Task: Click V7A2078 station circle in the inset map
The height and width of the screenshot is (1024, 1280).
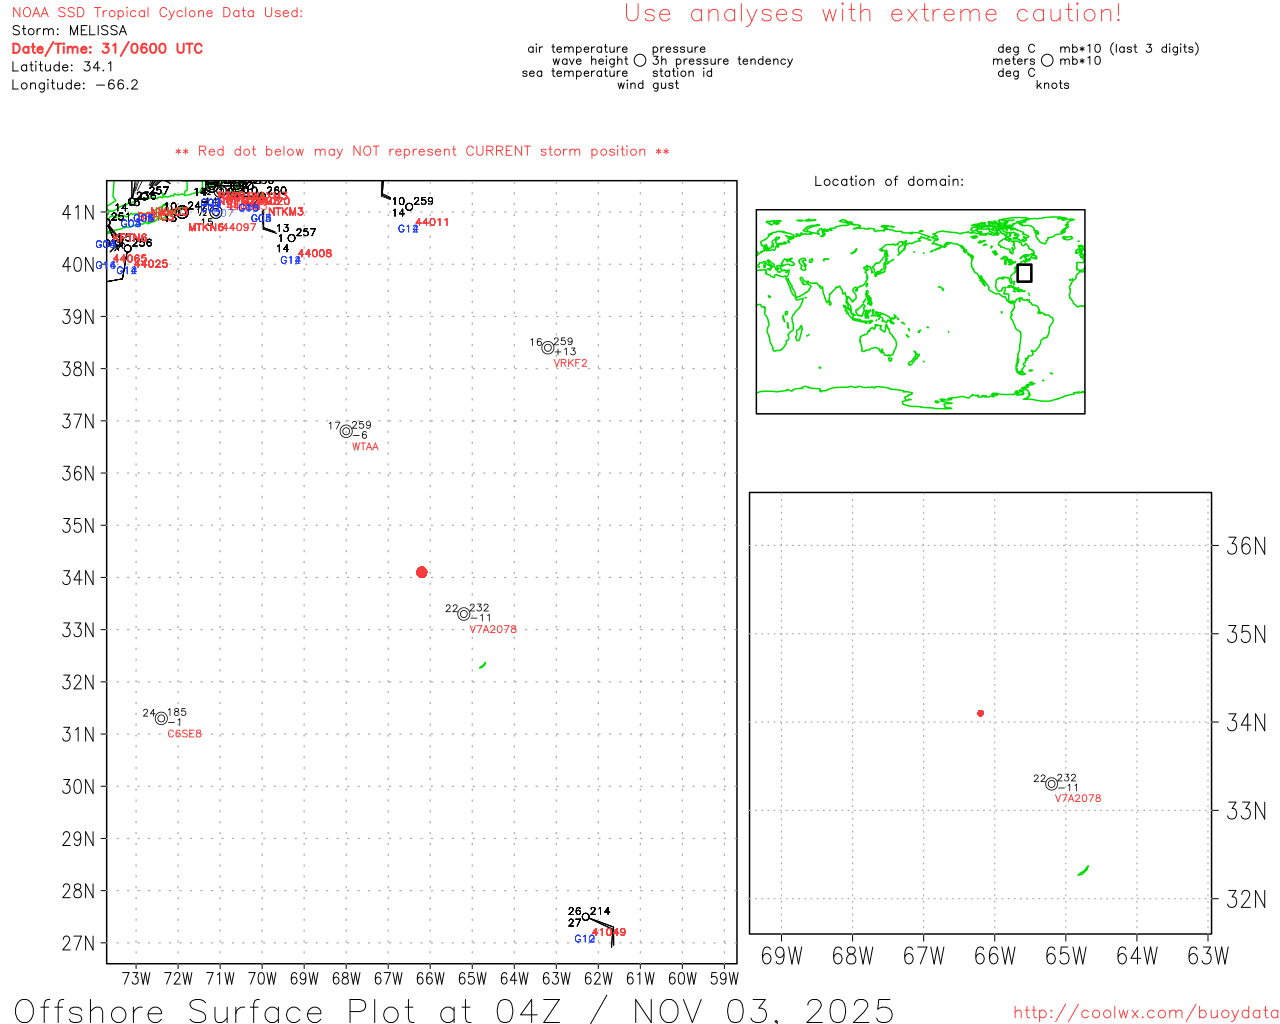Action: tap(1051, 784)
